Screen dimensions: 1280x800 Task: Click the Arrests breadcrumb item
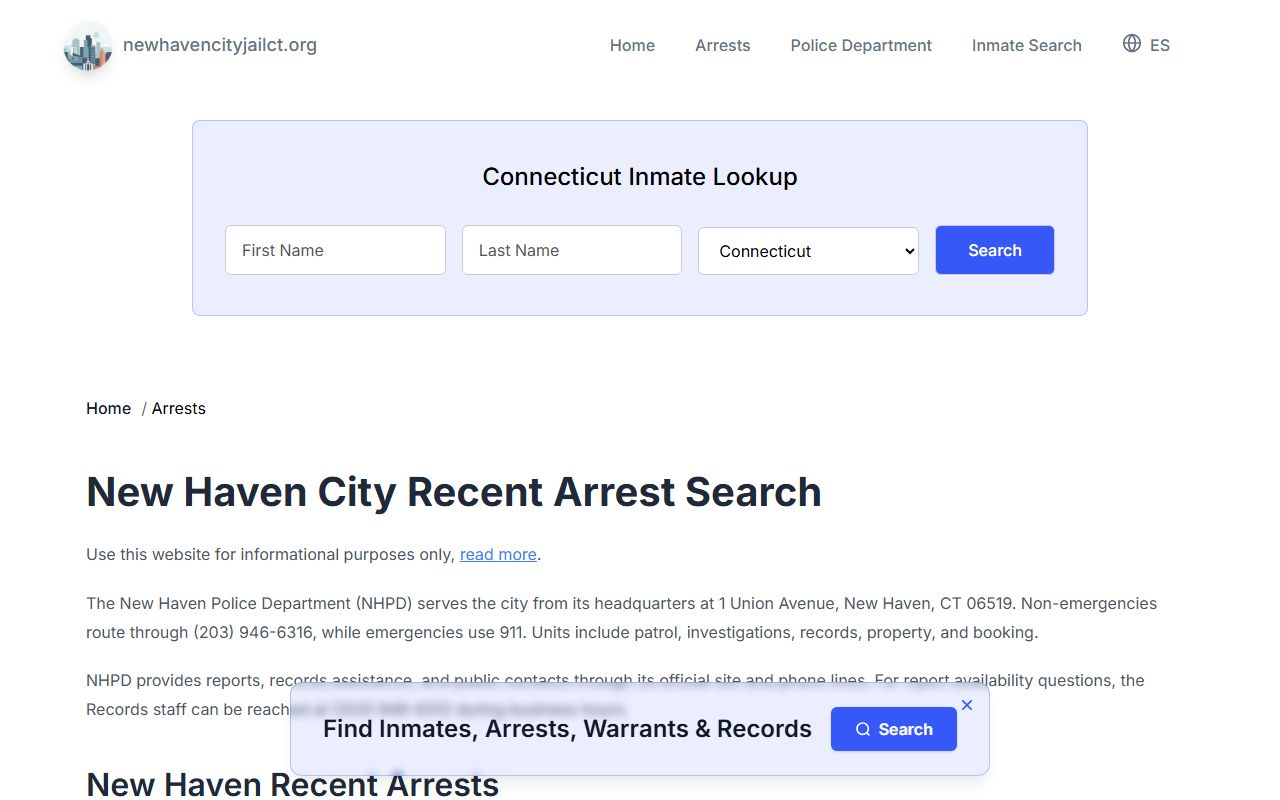[x=179, y=408]
